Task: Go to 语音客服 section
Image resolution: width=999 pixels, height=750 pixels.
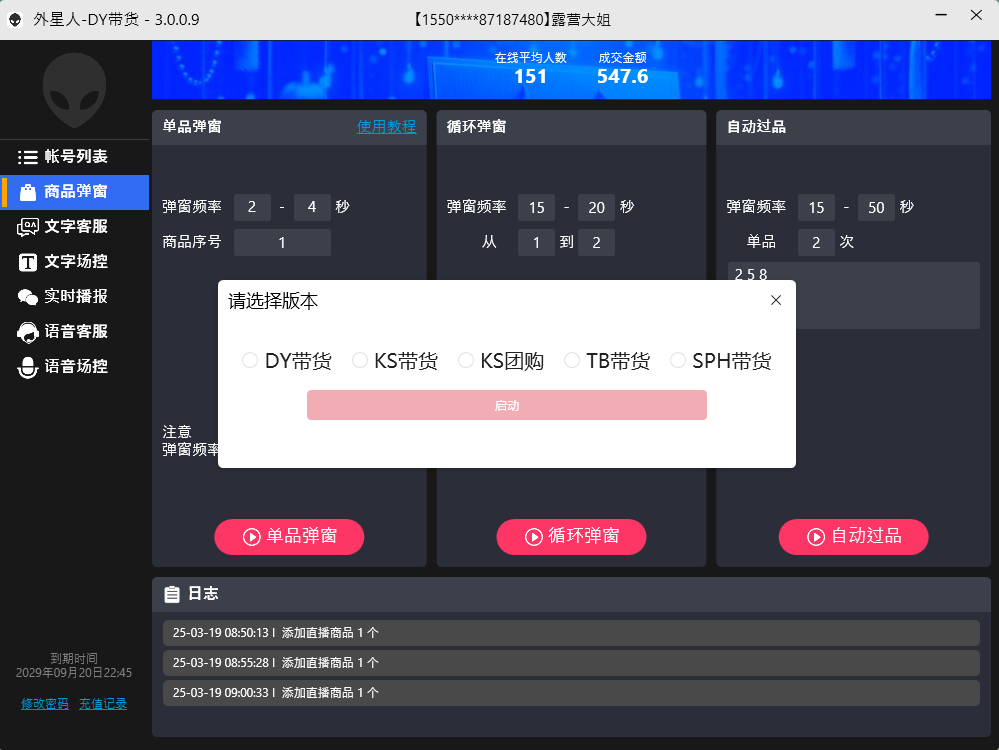Action: click(75, 332)
